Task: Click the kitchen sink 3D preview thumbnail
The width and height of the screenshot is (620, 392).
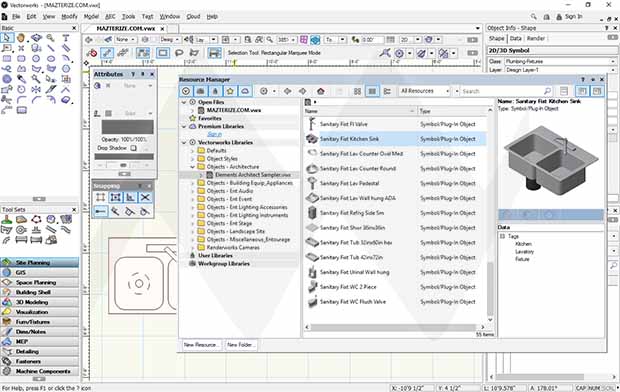Action: coord(550,160)
